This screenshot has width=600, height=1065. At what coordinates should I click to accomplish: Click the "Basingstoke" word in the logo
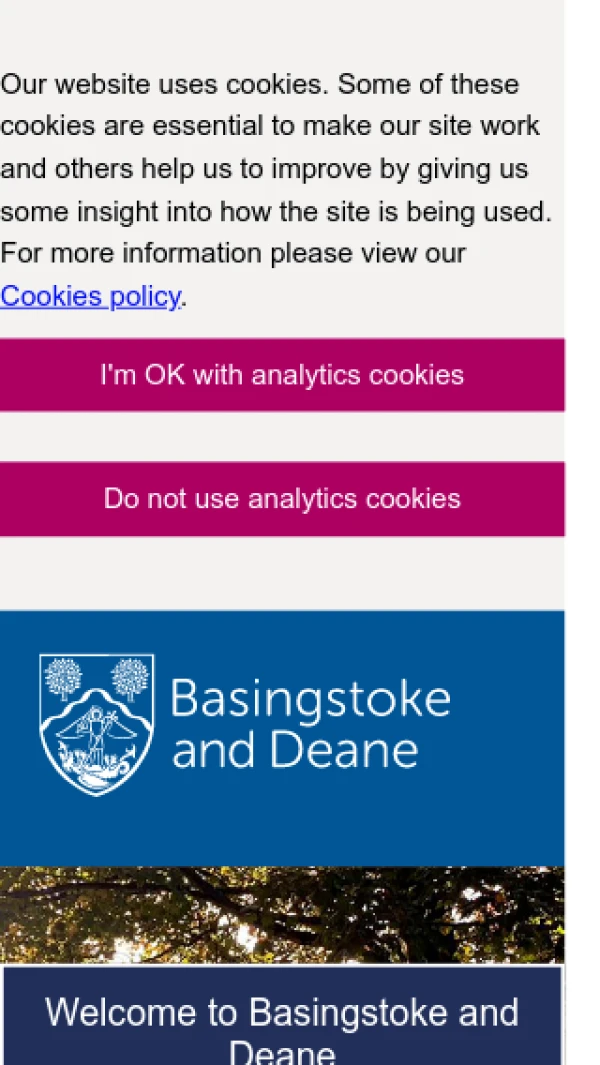(x=310, y=699)
